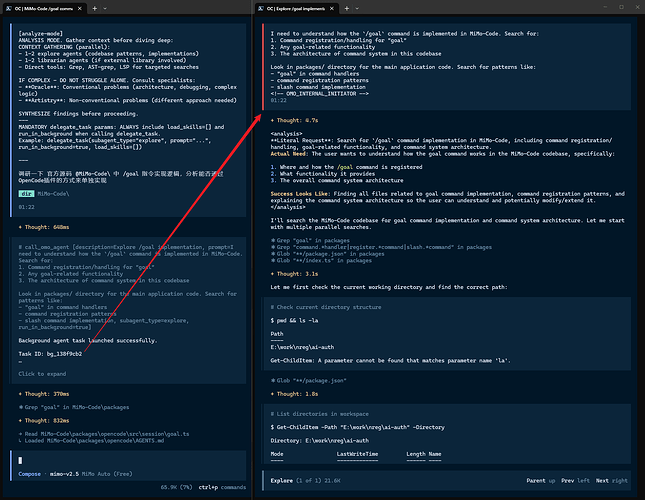645x500 pixels.
Task: Expand the 'Thought: 832ms' entry
Action: (44, 421)
